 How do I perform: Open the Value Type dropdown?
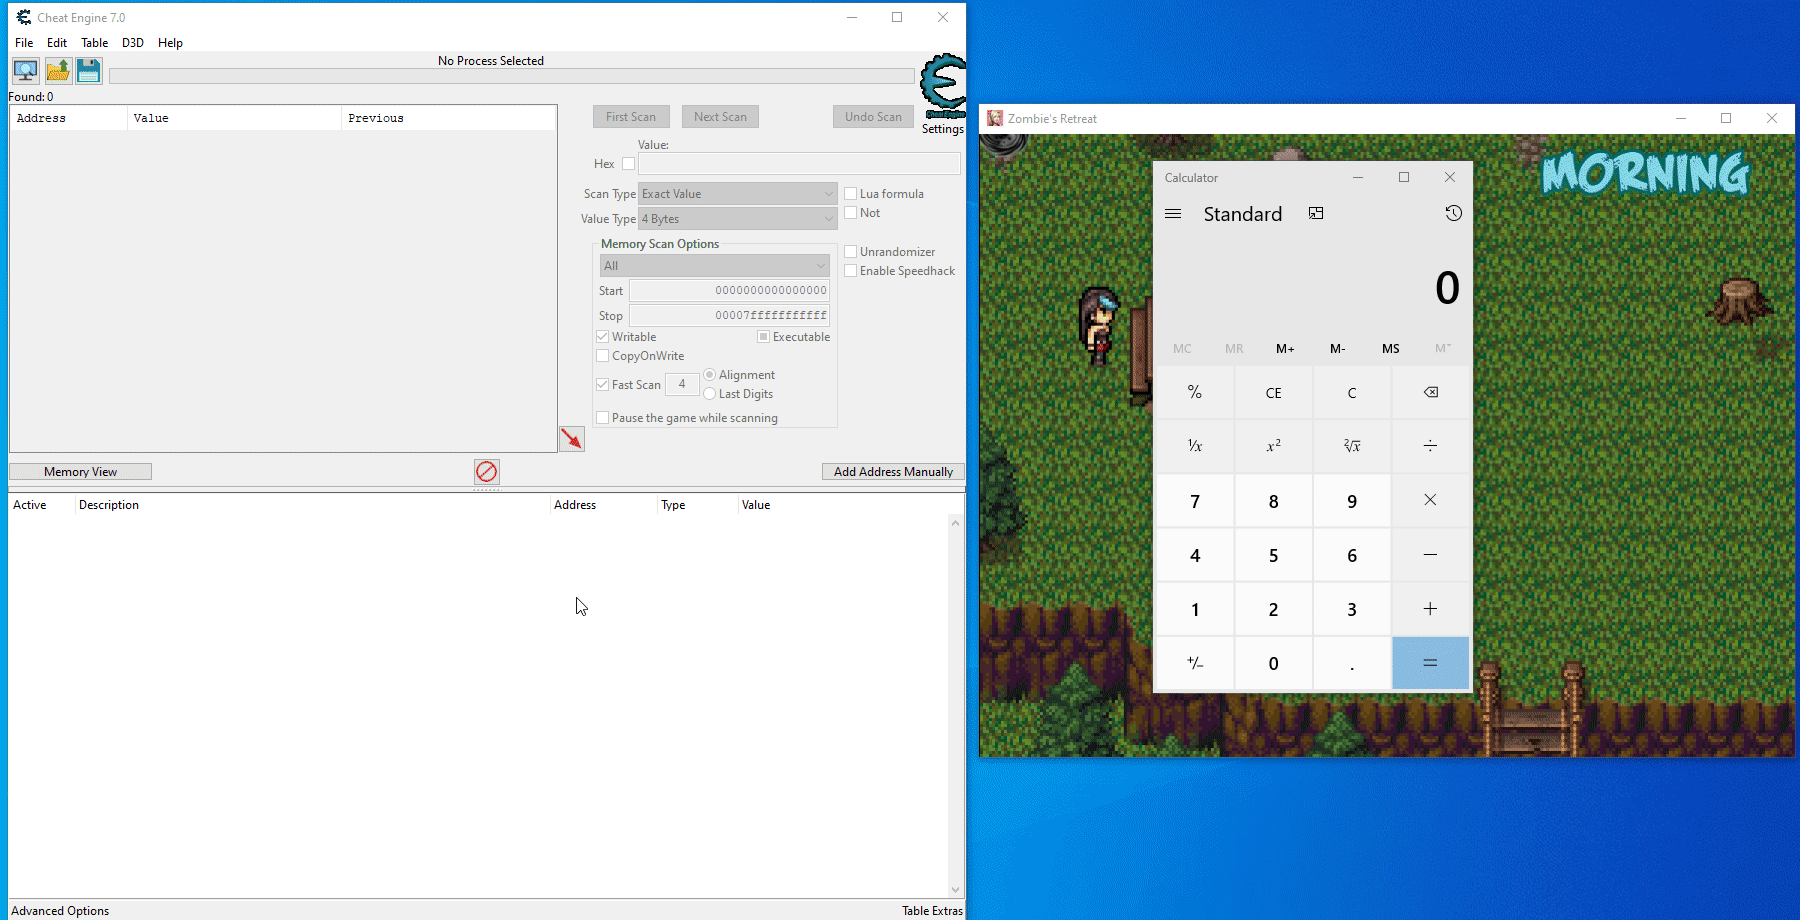[738, 219]
